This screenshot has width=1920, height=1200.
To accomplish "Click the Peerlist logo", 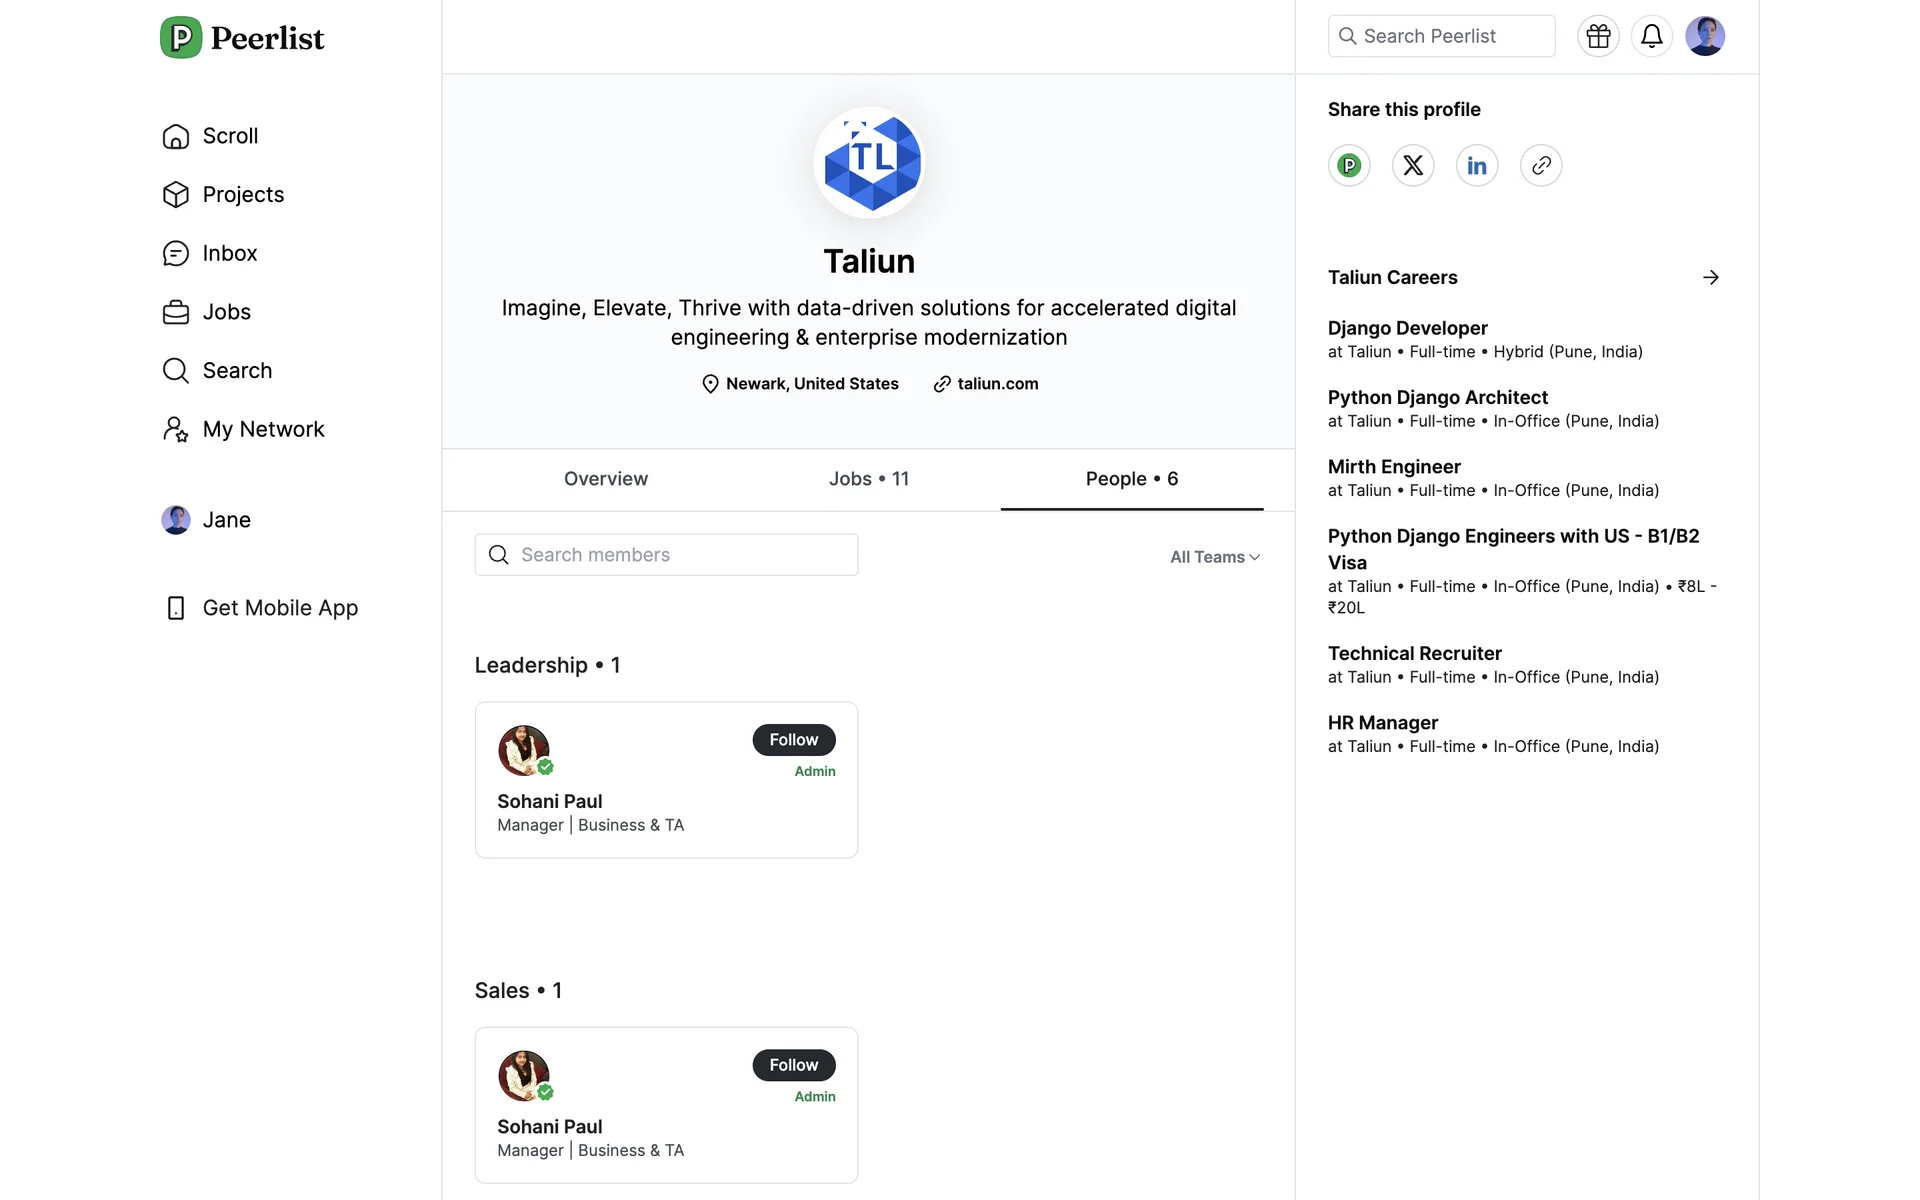I will pos(242,37).
